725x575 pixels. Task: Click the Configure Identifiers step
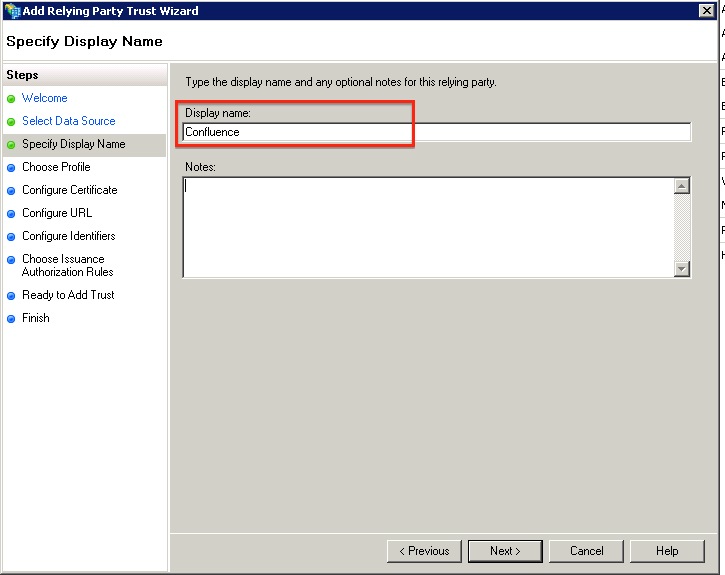click(69, 236)
